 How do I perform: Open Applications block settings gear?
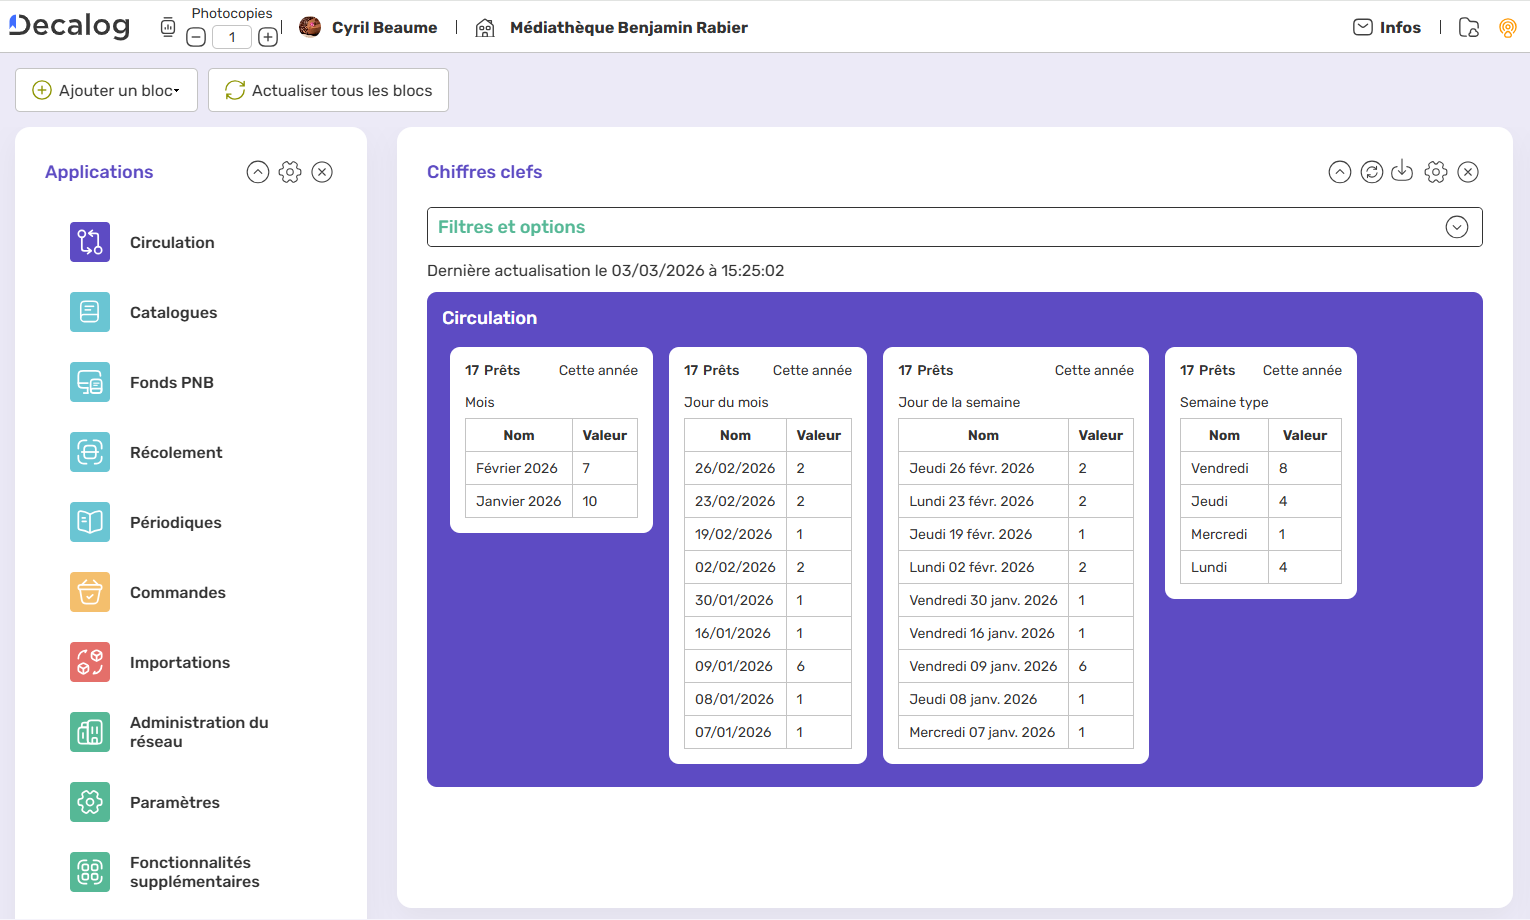290,171
